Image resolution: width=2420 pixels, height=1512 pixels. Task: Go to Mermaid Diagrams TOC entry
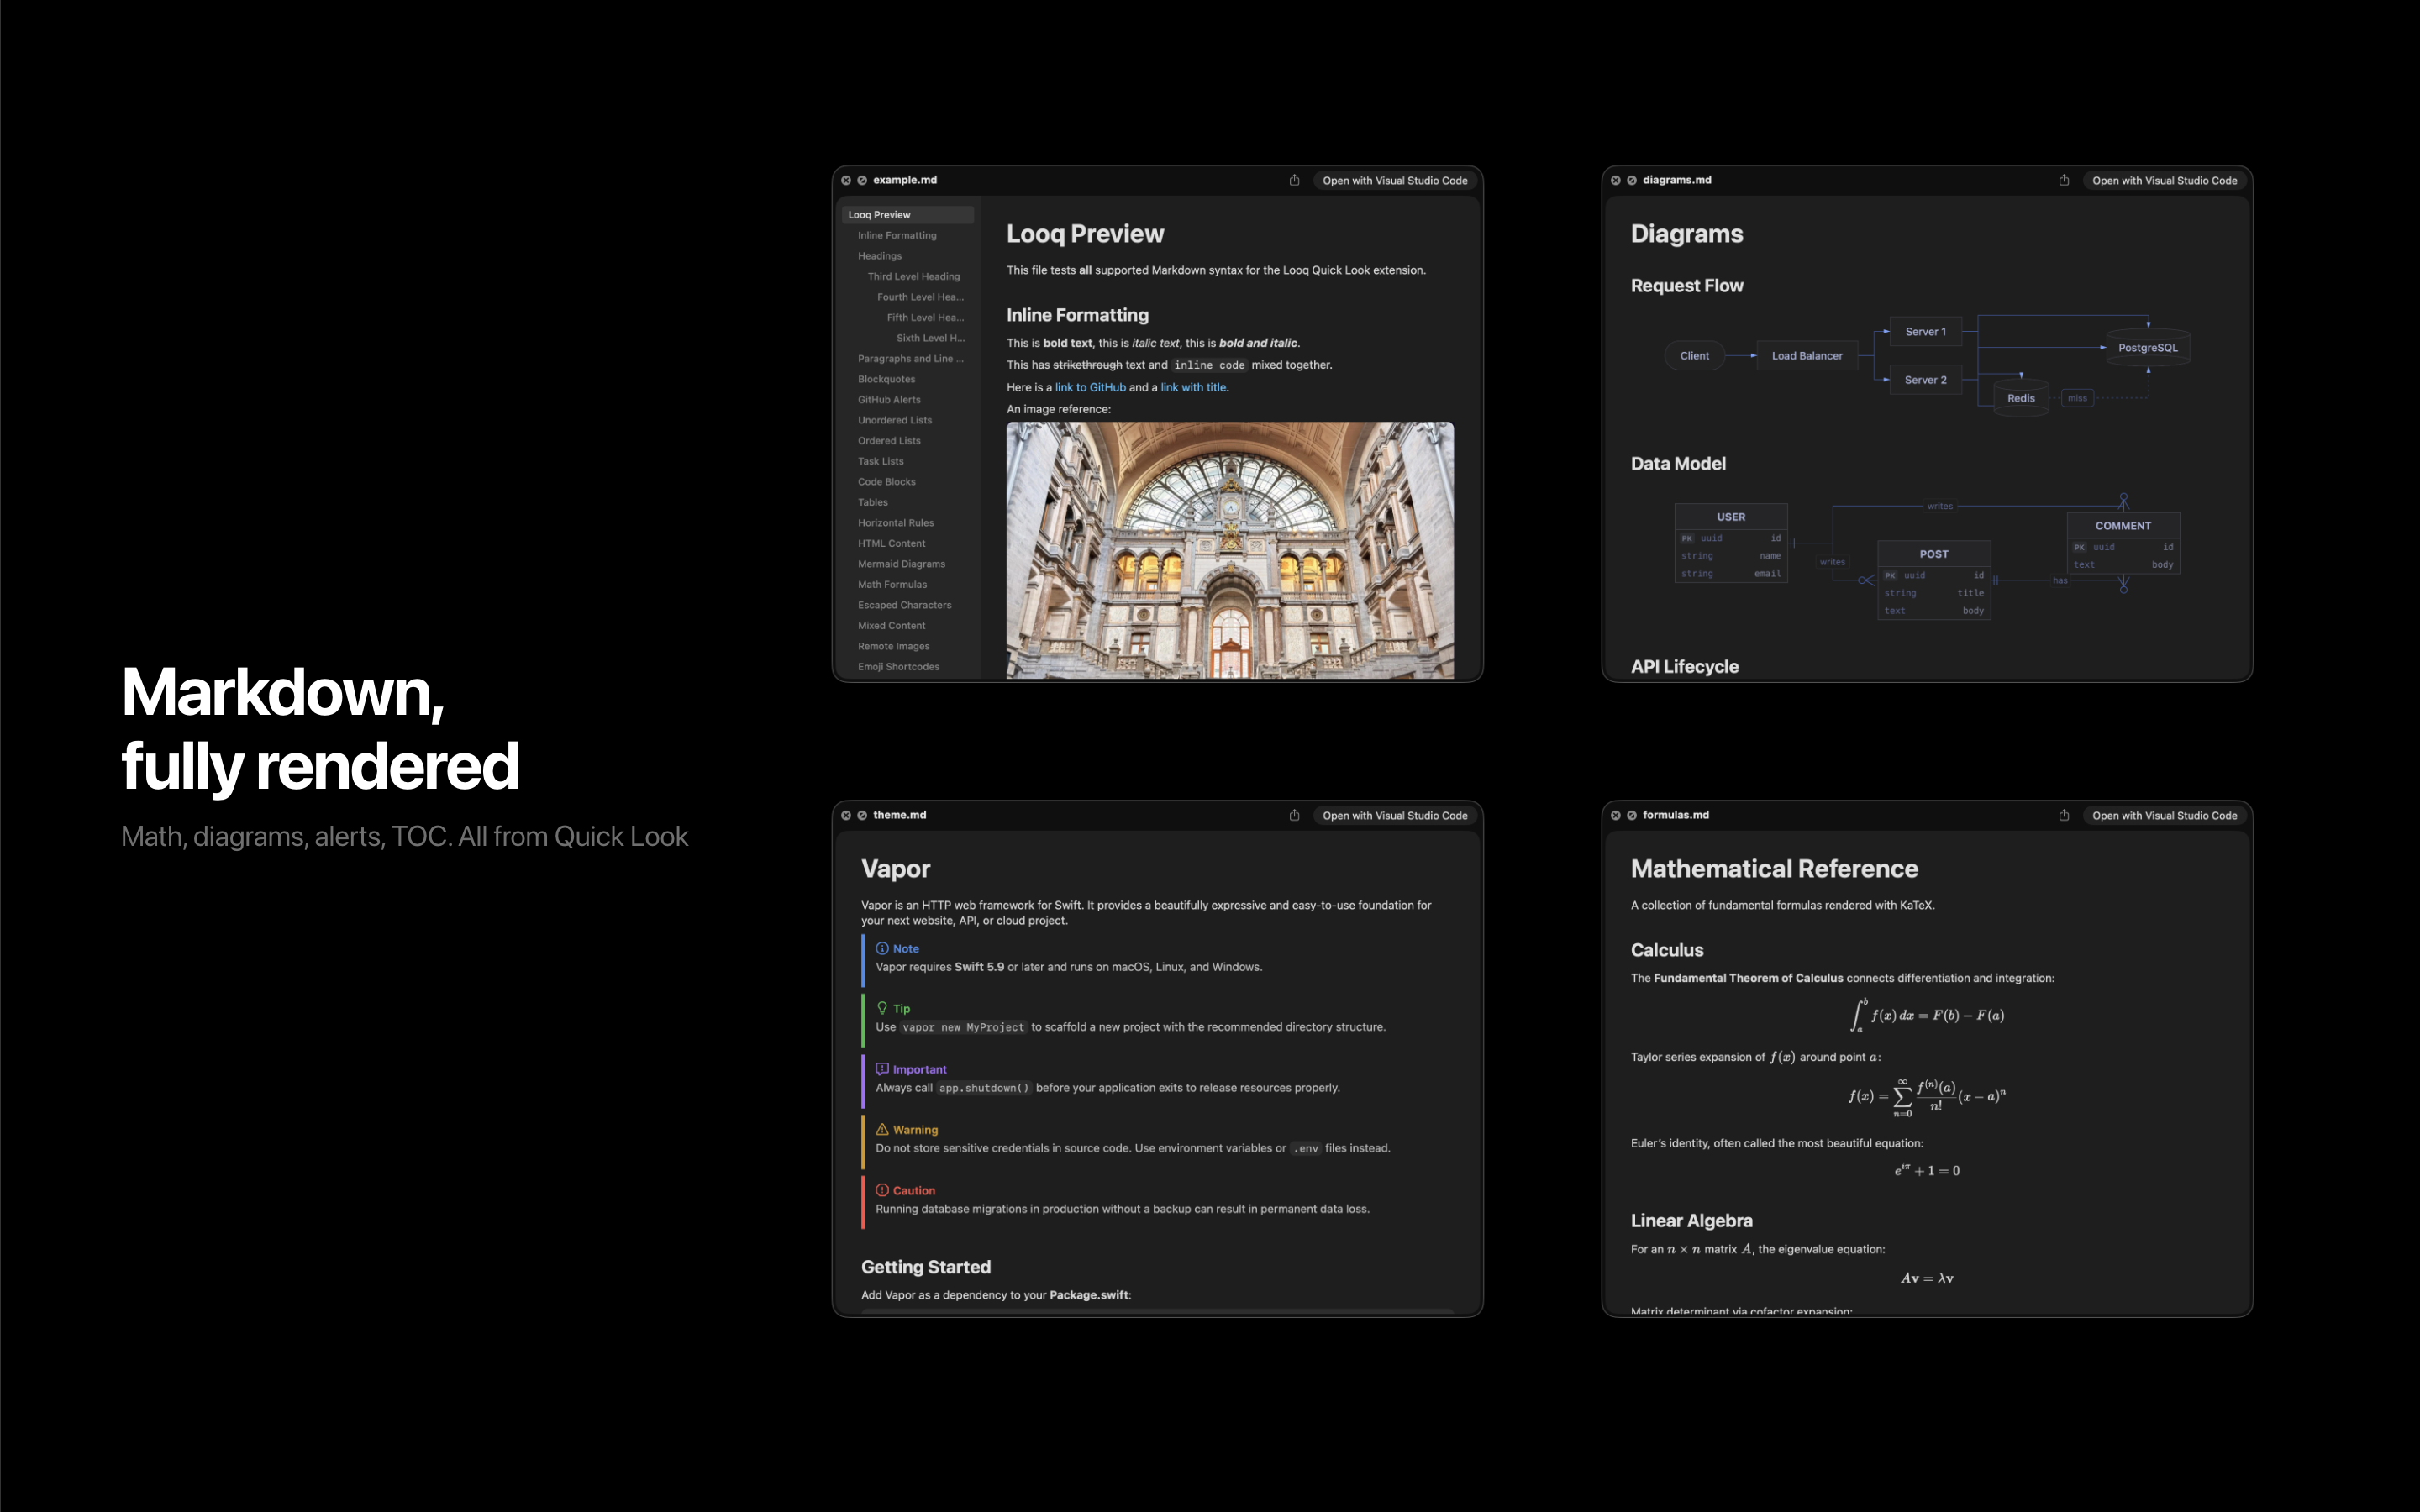[901, 564]
